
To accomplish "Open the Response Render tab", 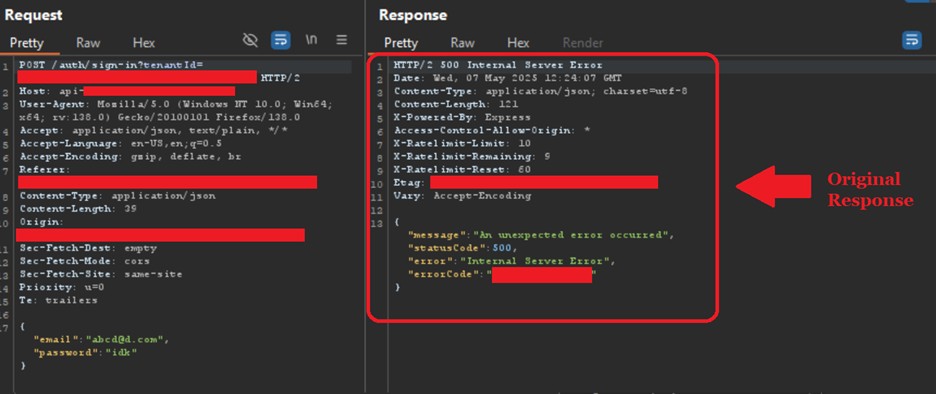I will click(x=583, y=43).
